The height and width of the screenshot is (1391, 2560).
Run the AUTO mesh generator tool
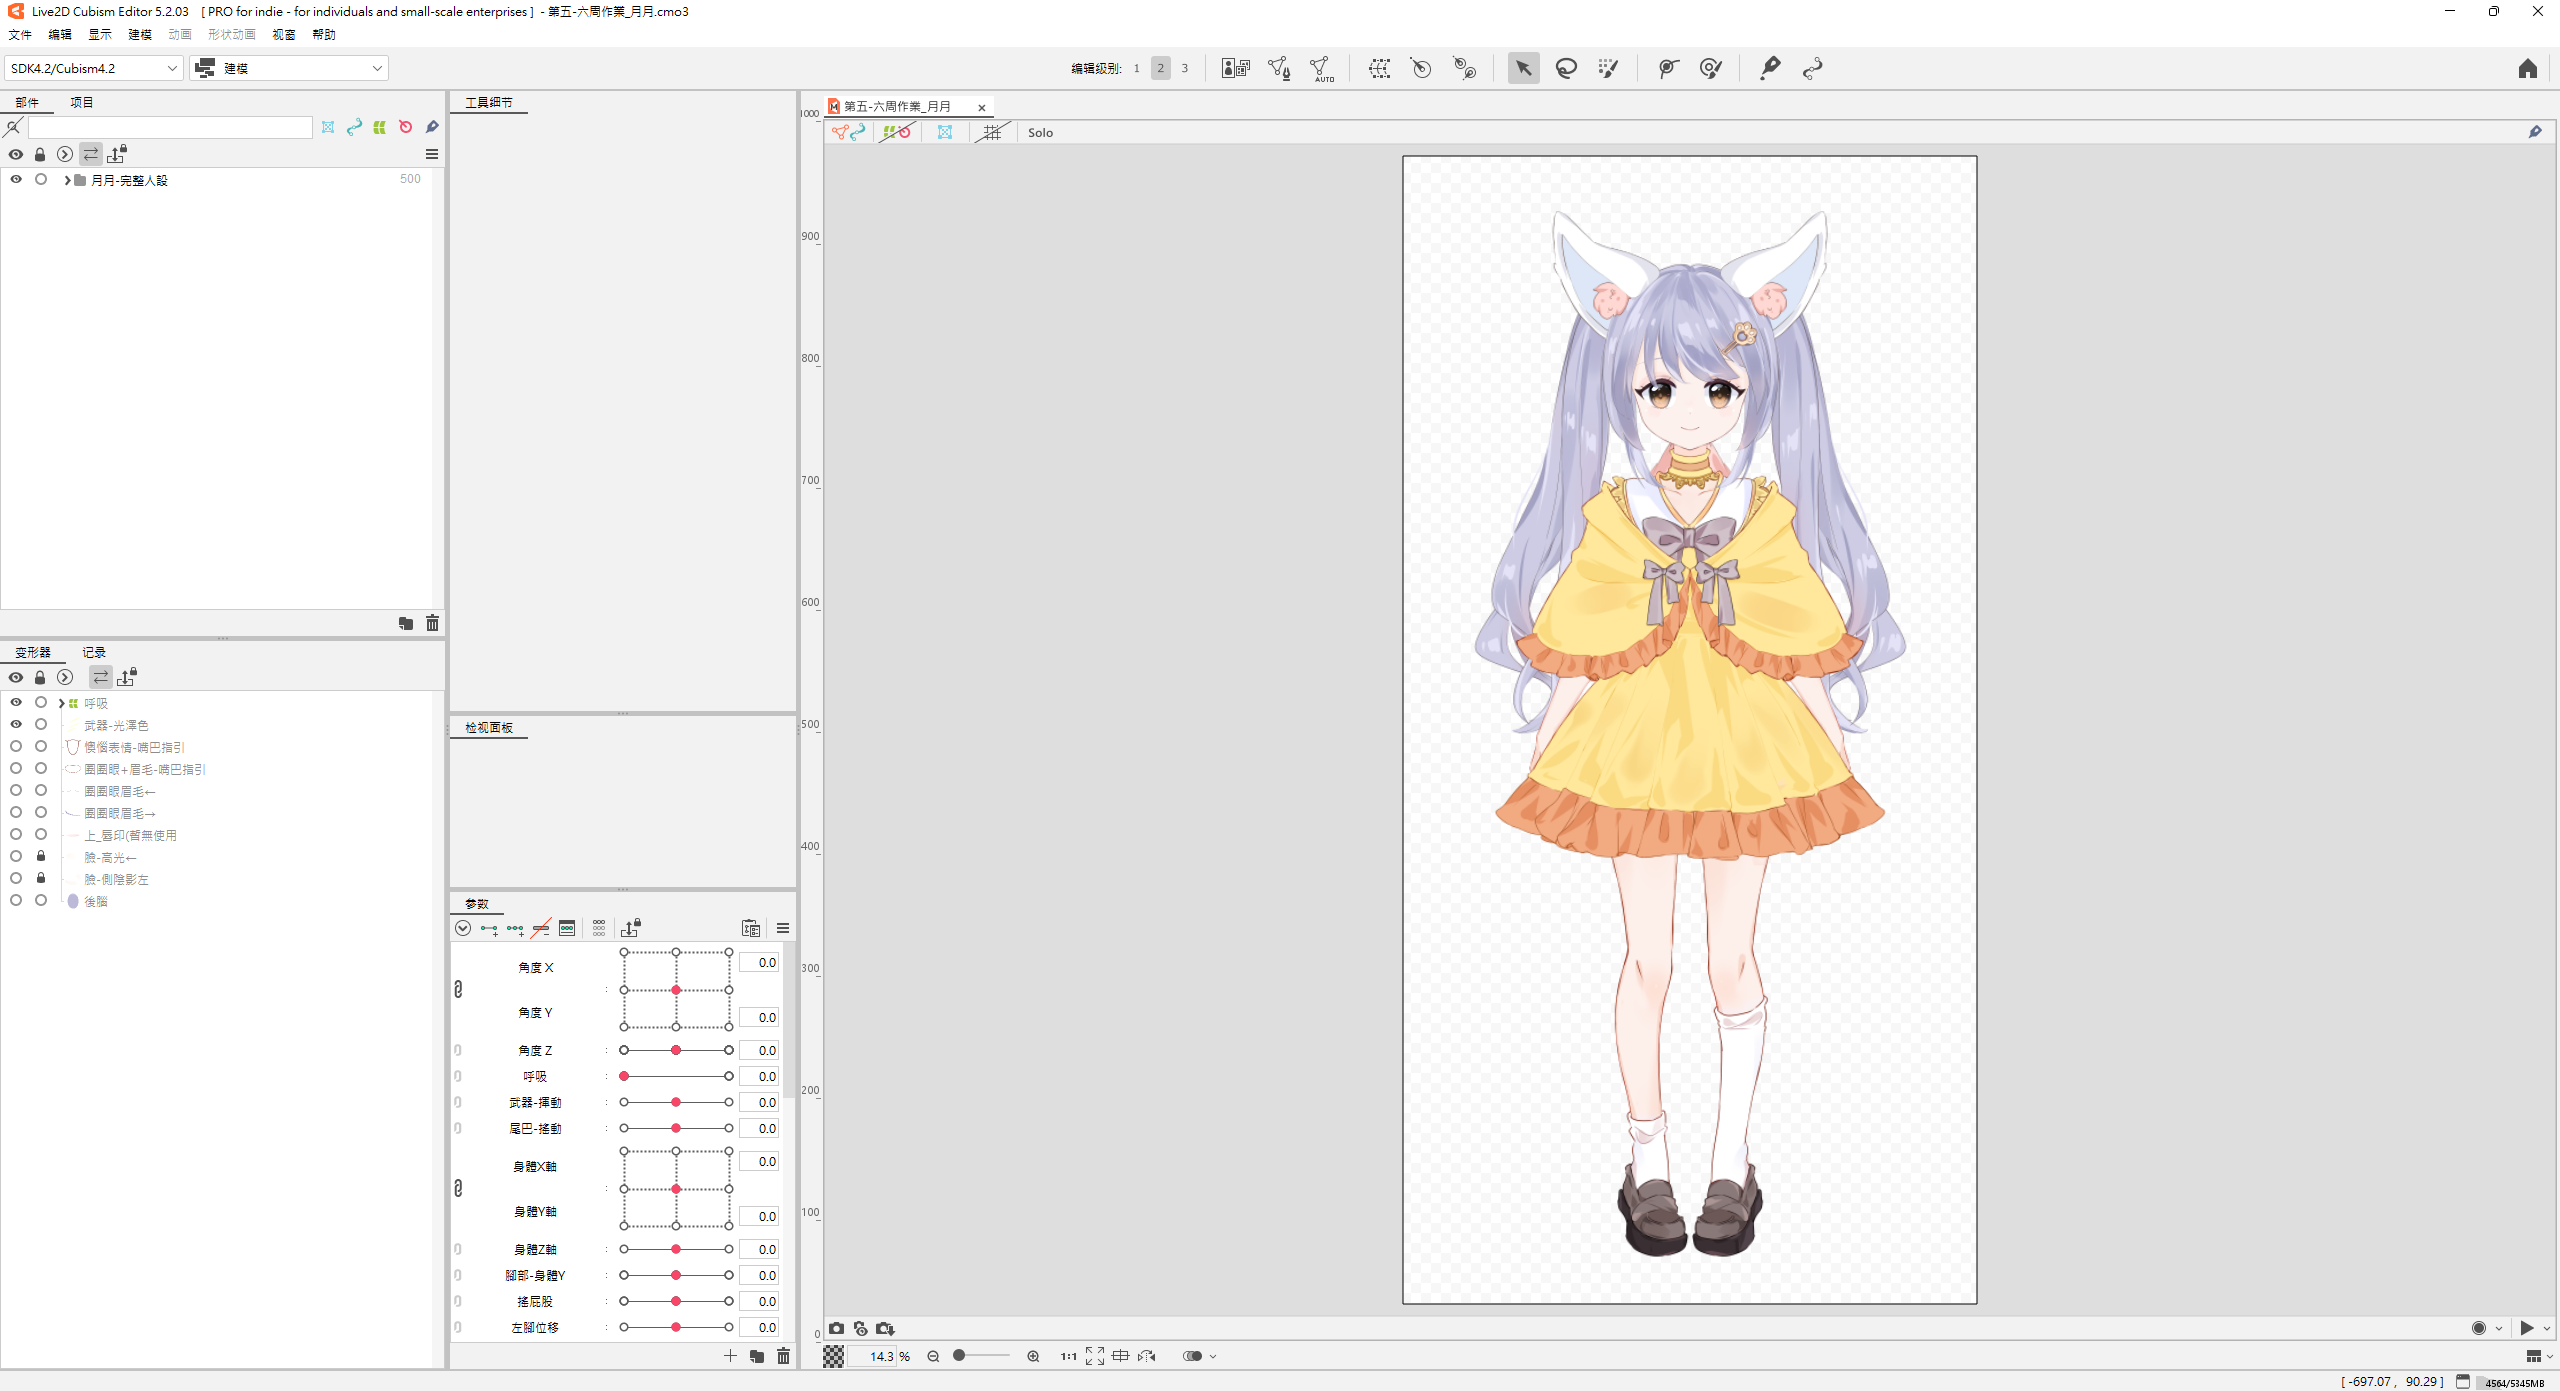coord(1322,68)
